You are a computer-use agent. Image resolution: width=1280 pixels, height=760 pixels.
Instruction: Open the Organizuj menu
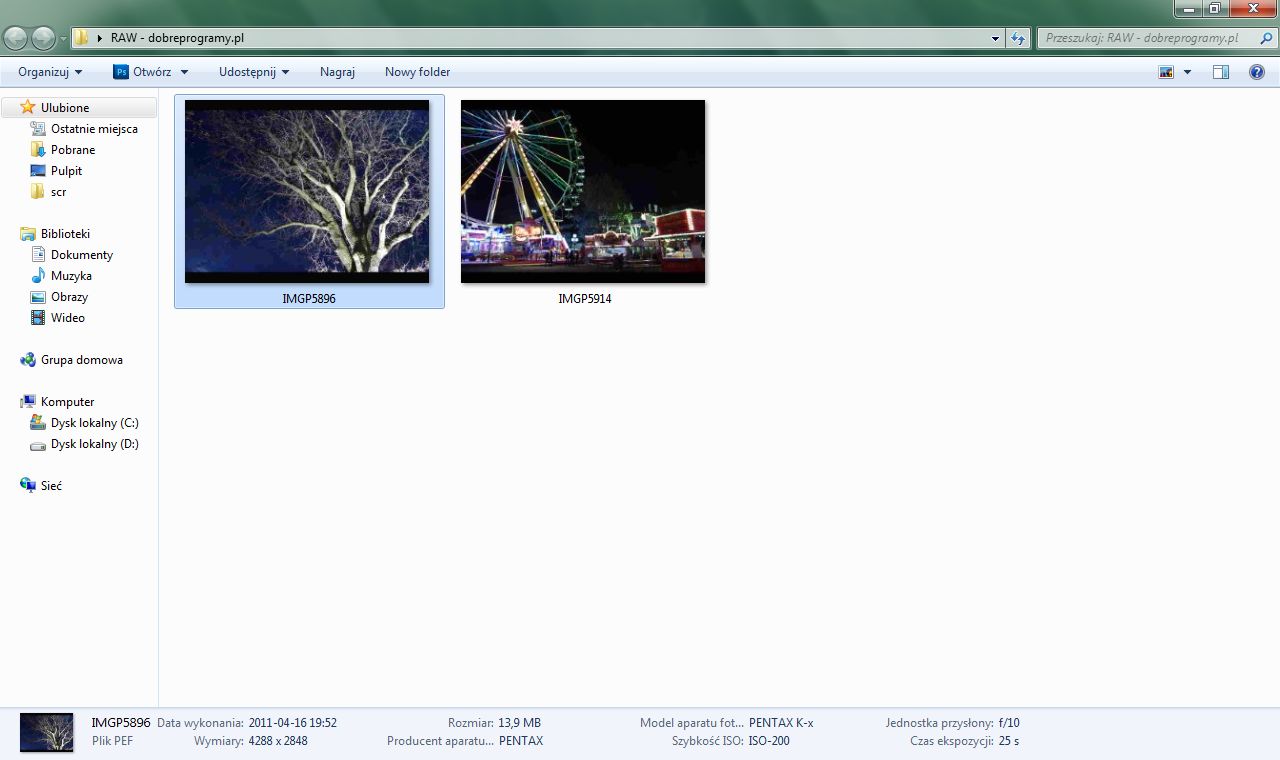pyautogui.click(x=50, y=72)
